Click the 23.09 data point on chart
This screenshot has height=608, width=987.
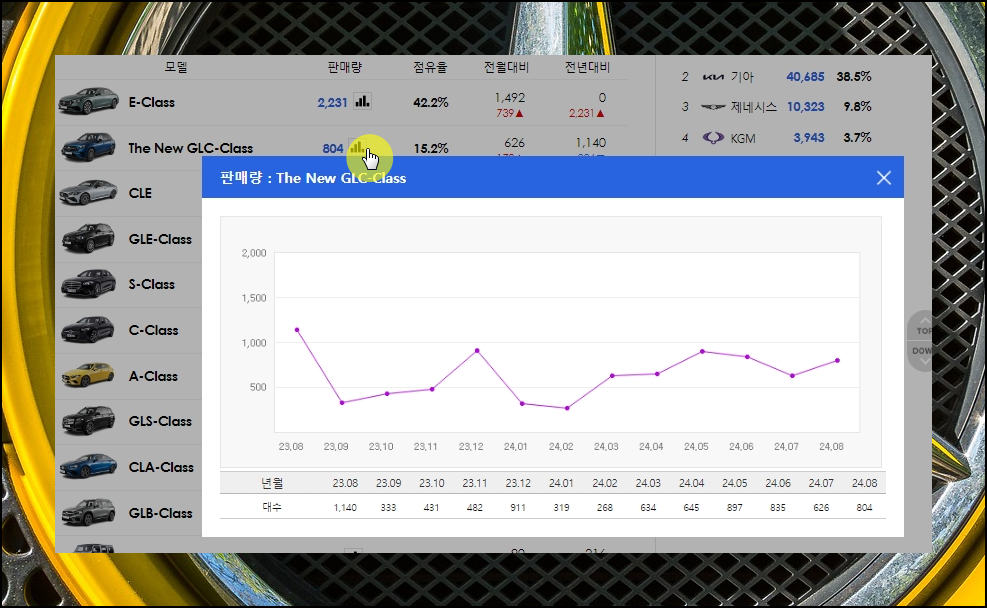342,403
